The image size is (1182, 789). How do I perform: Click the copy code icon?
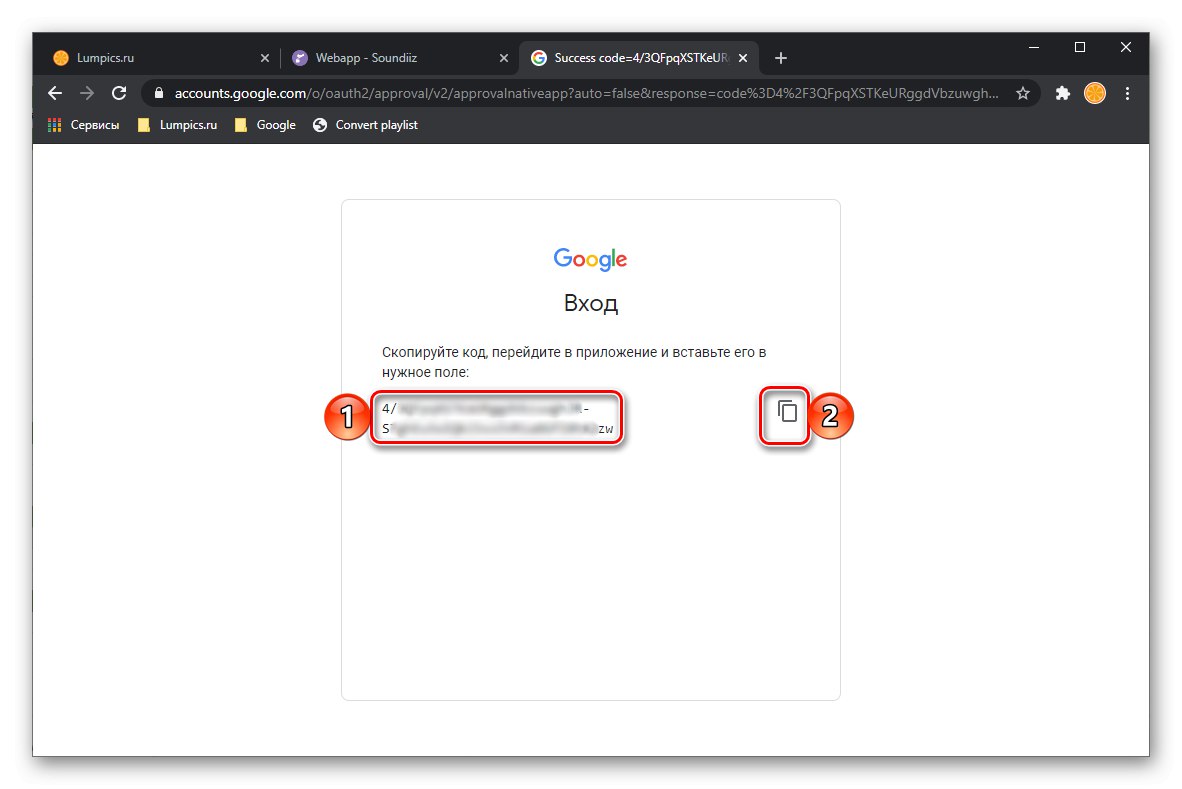(x=787, y=411)
